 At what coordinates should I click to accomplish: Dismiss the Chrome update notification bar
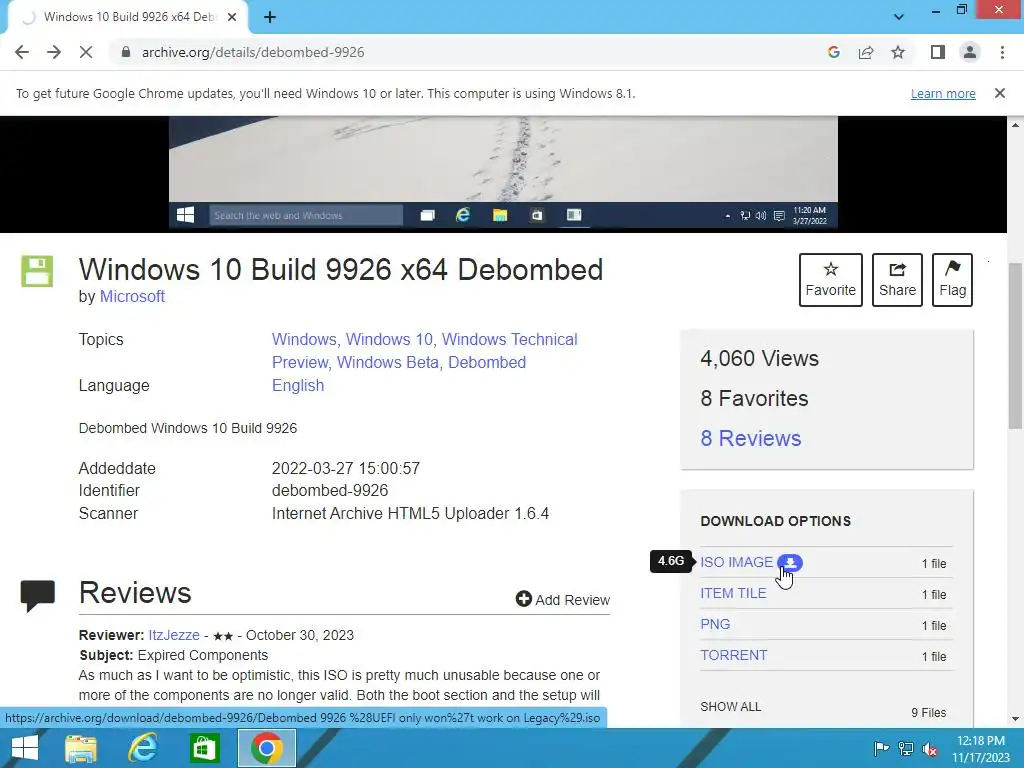click(x=1000, y=93)
